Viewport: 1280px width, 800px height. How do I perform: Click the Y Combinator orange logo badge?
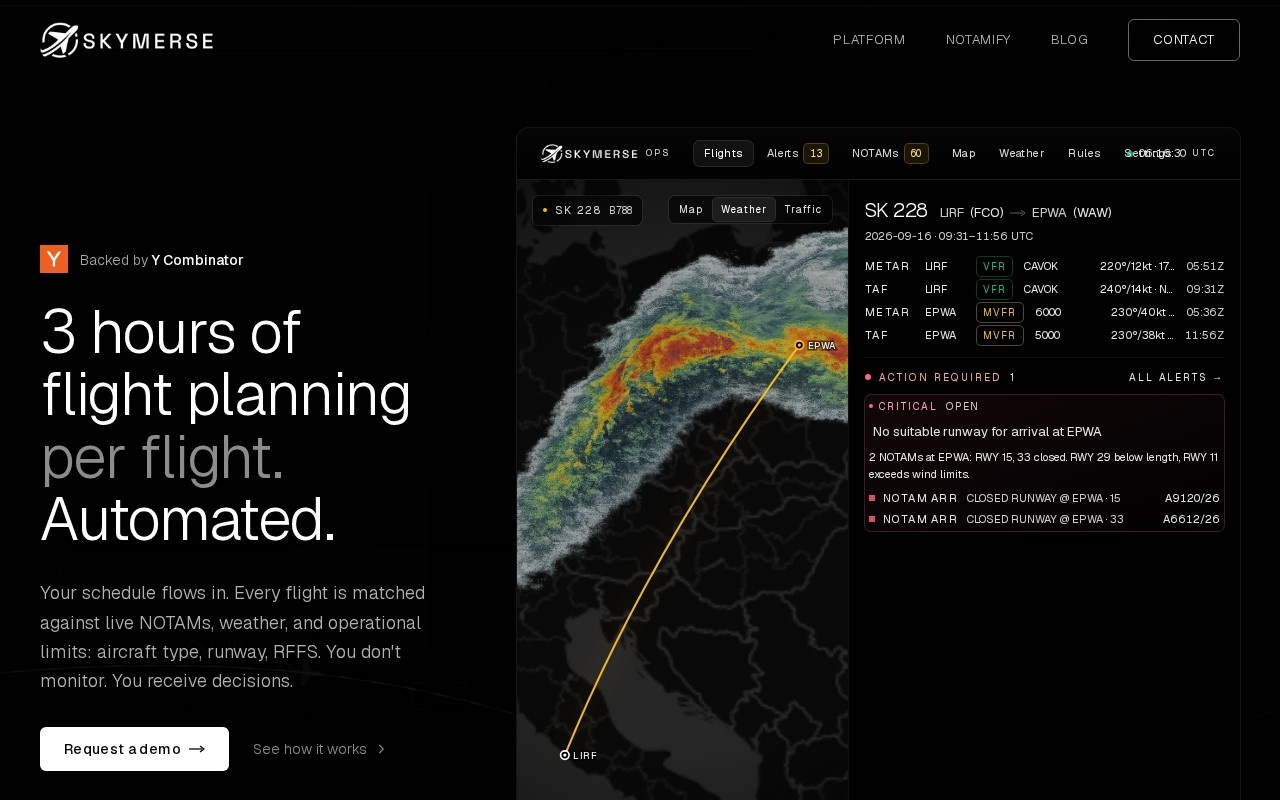click(54, 259)
